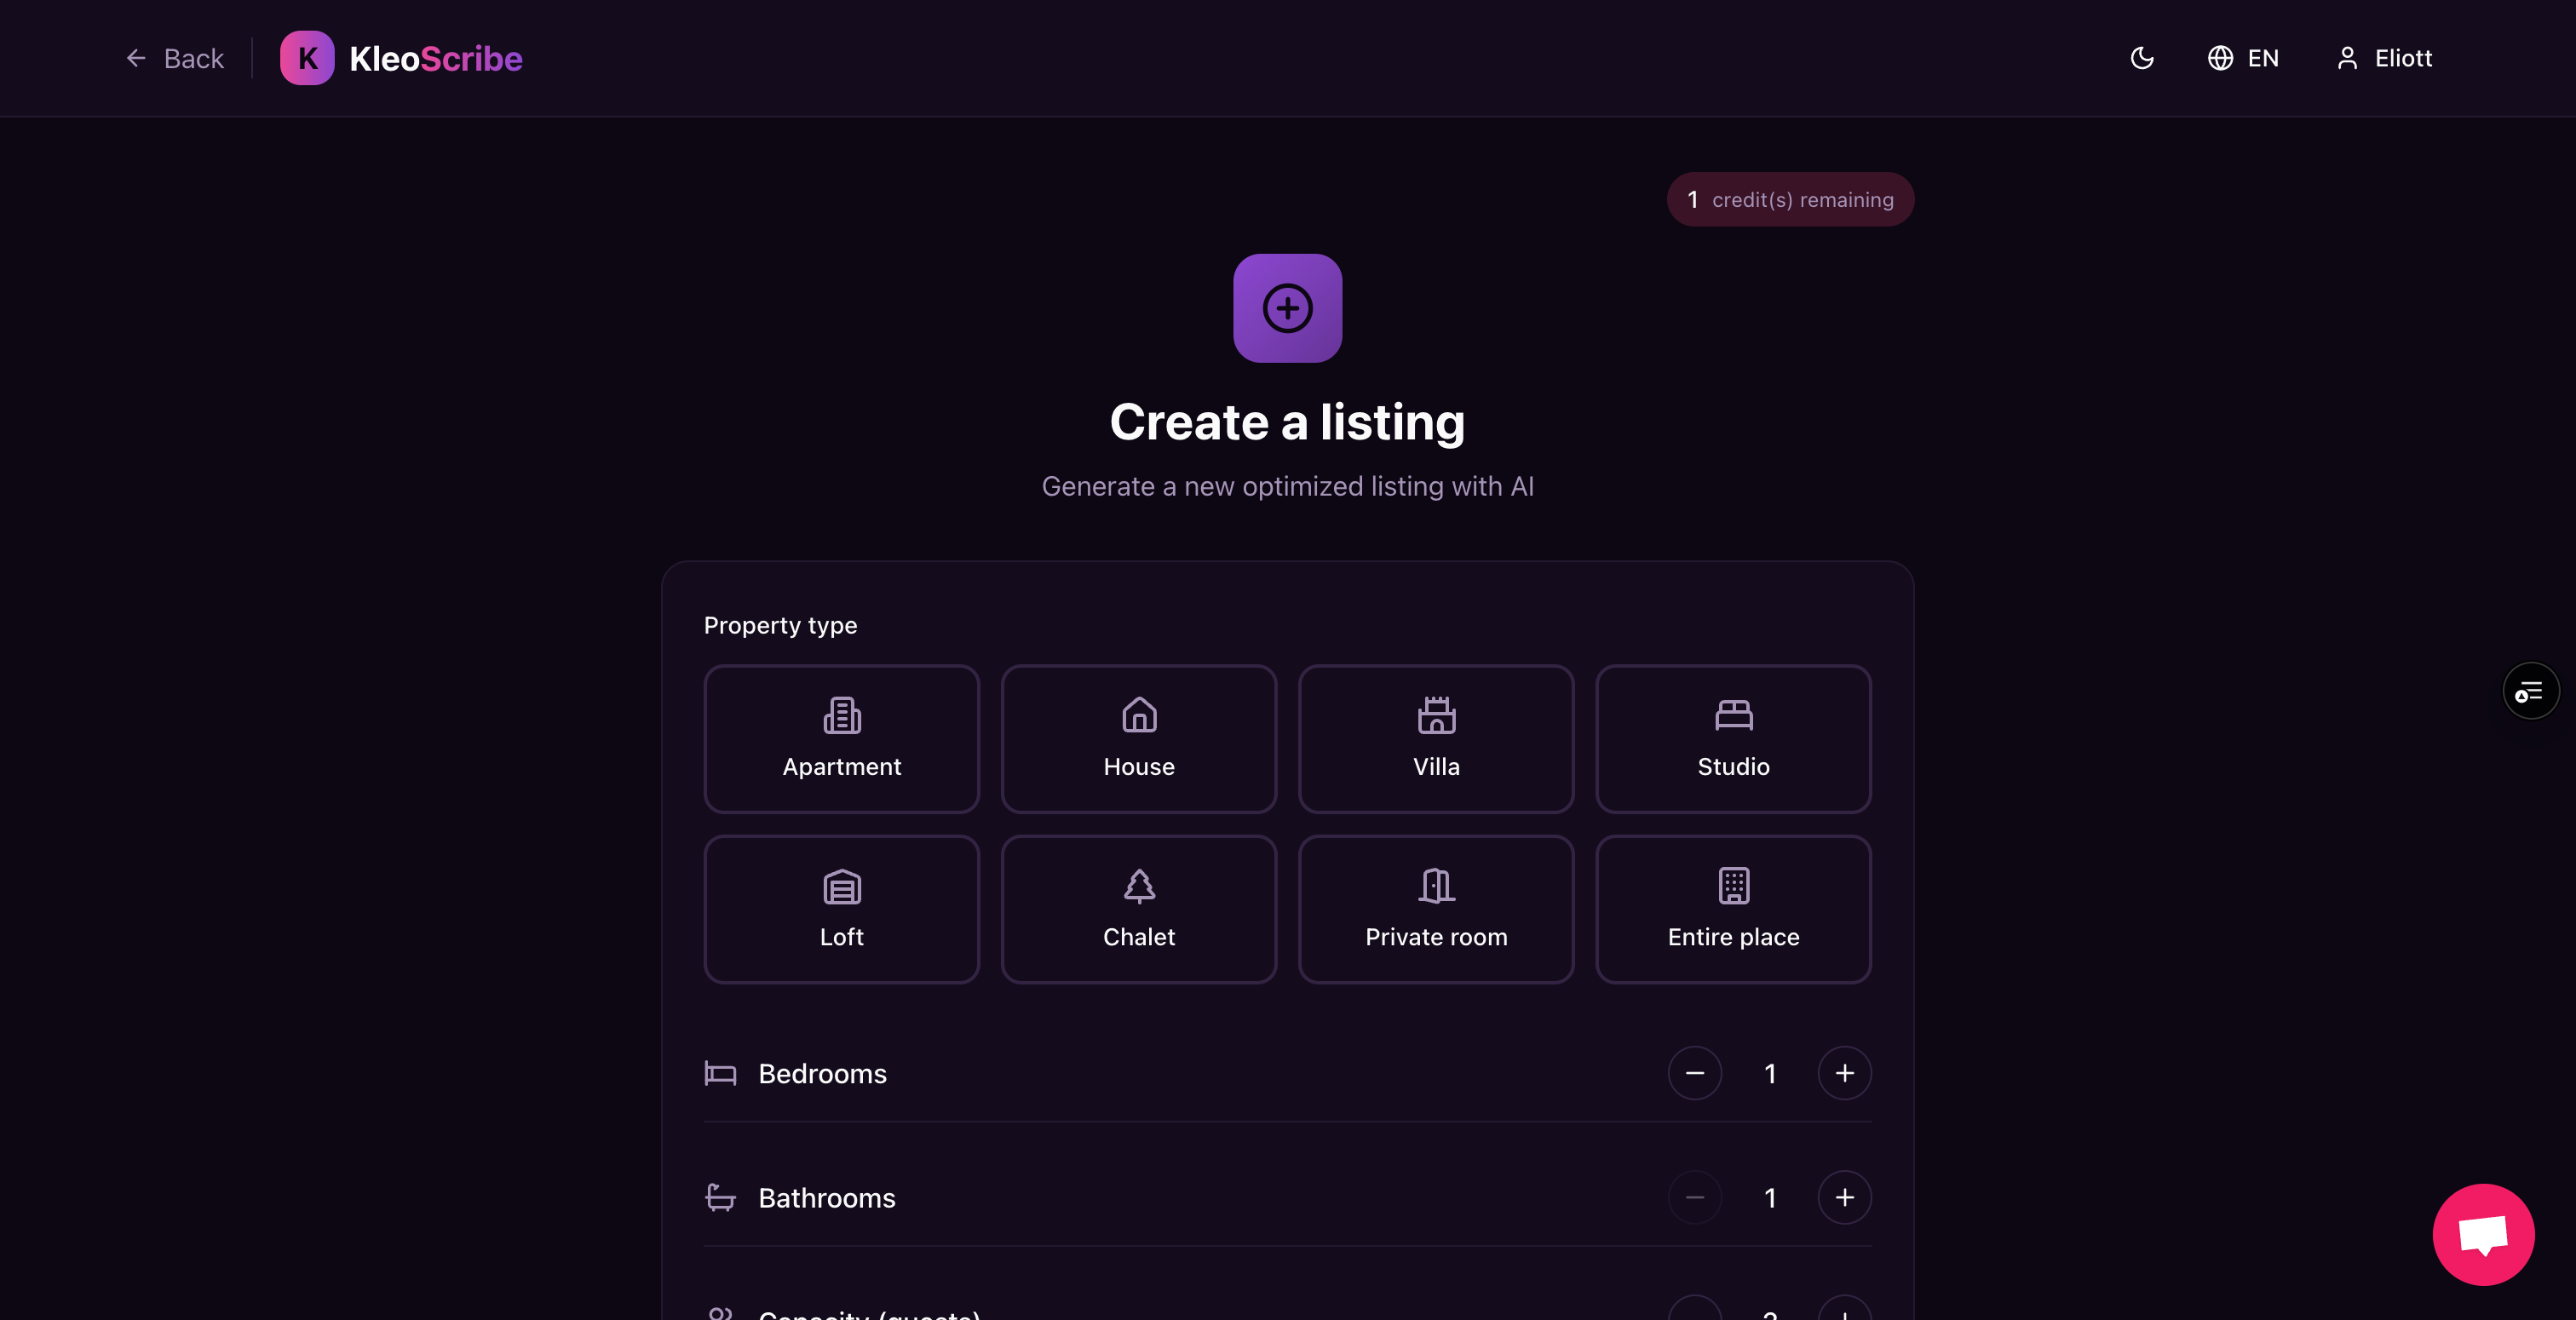Image resolution: width=2576 pixels, height=1320 pixels.
Task: Increase the Bedrooms count
Action: pyautogui.click(x=1845, y=1073)
